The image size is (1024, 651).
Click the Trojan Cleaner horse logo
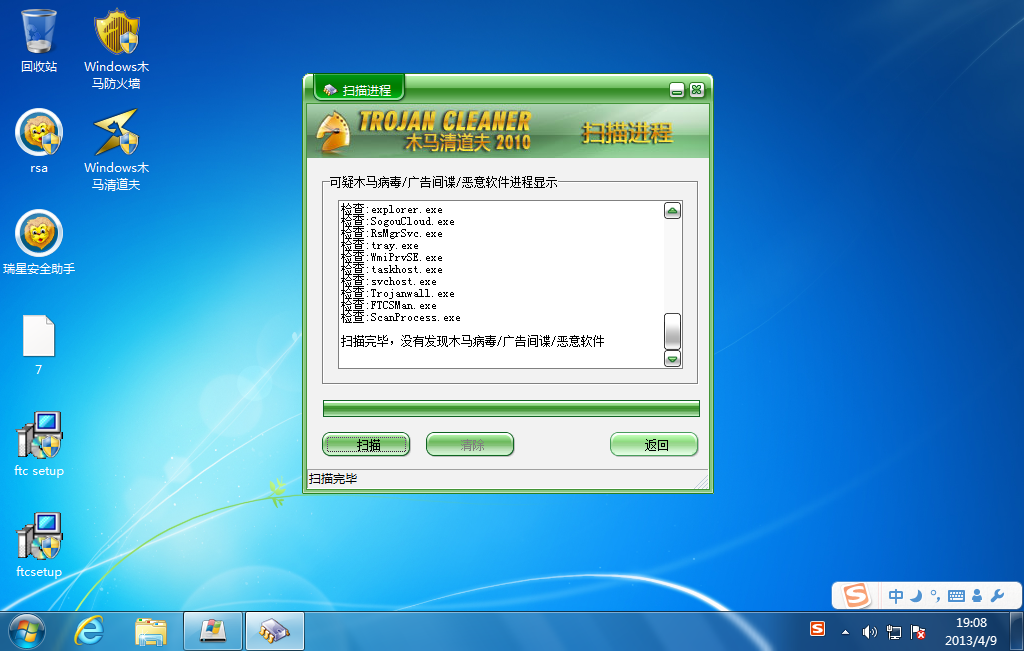[x=333, y=131]
